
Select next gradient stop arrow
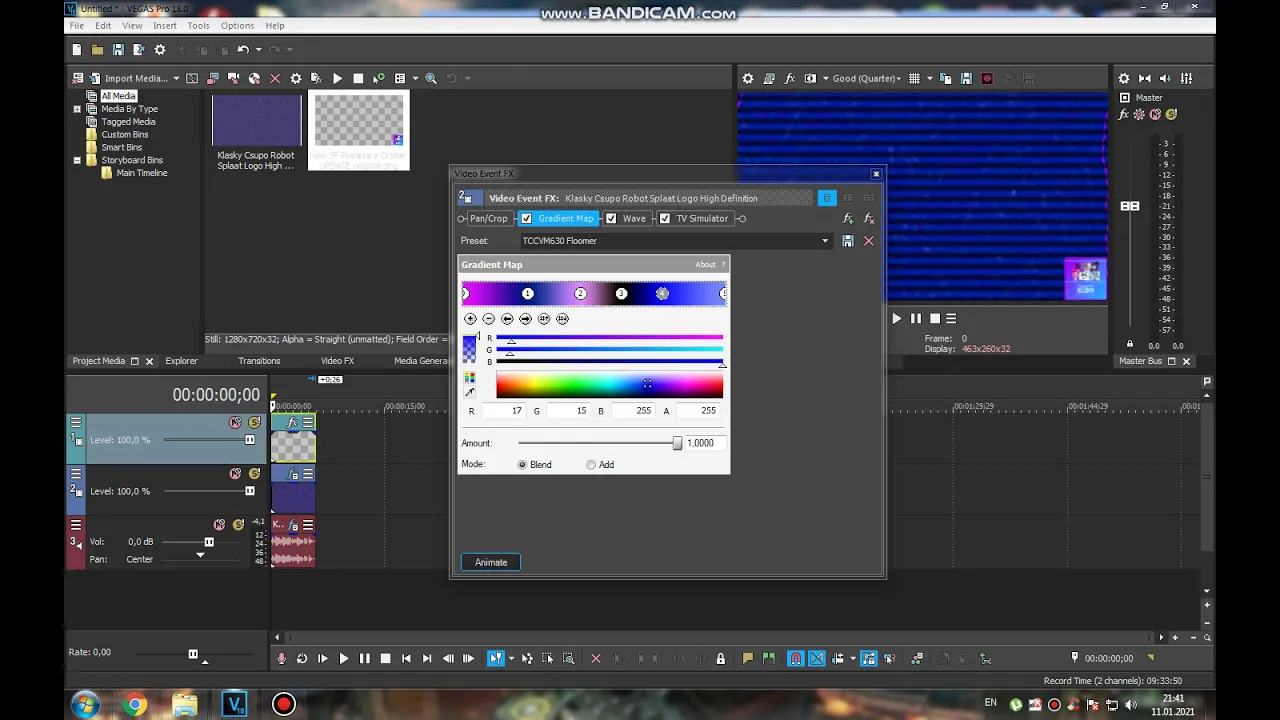pos(525,319)
